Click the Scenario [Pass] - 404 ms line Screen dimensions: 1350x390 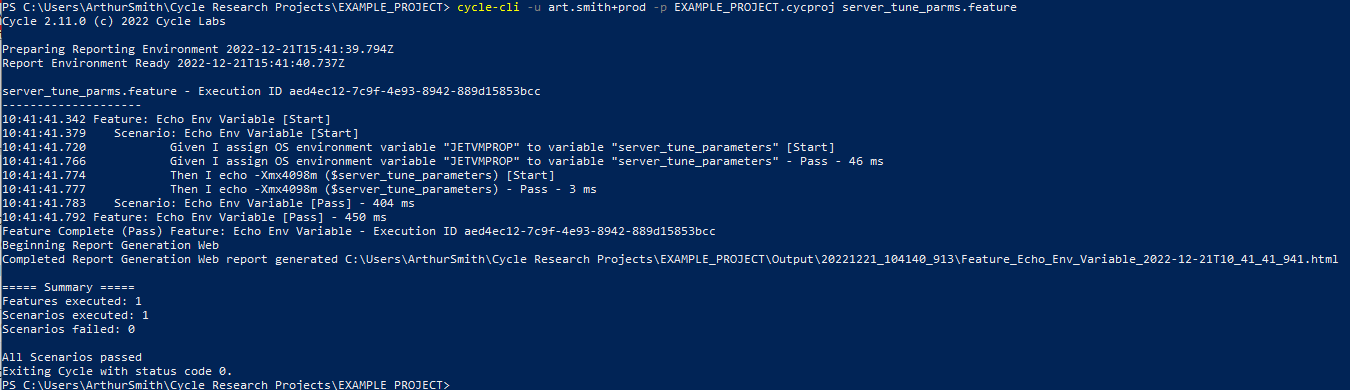coord(208,202)
